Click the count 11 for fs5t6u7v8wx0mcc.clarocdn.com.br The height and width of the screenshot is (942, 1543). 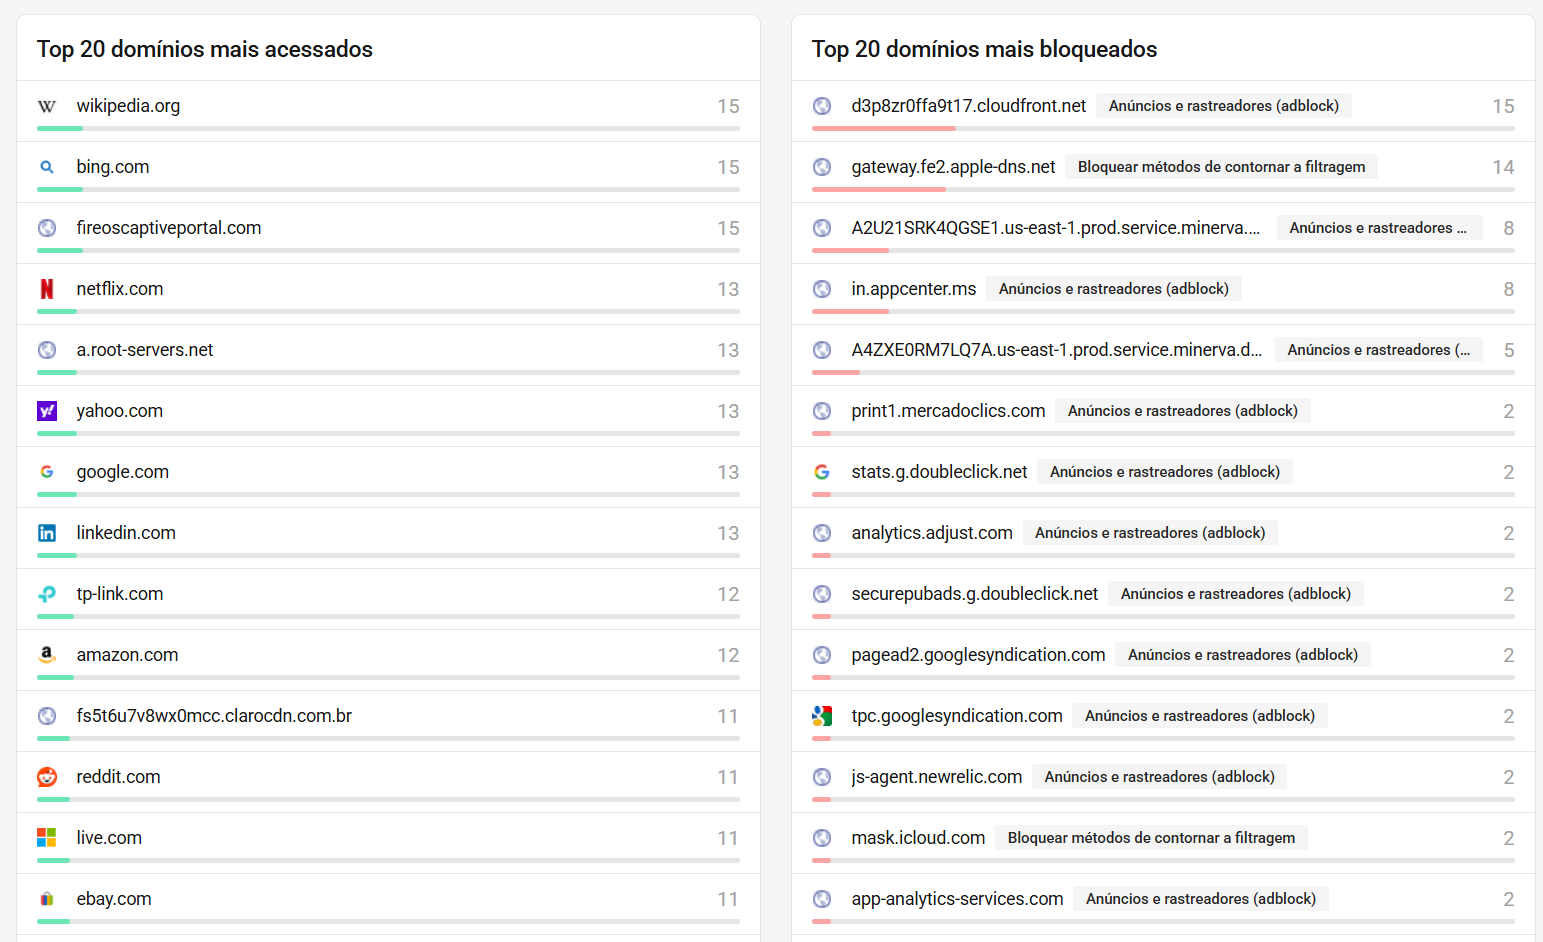[727, 716]
